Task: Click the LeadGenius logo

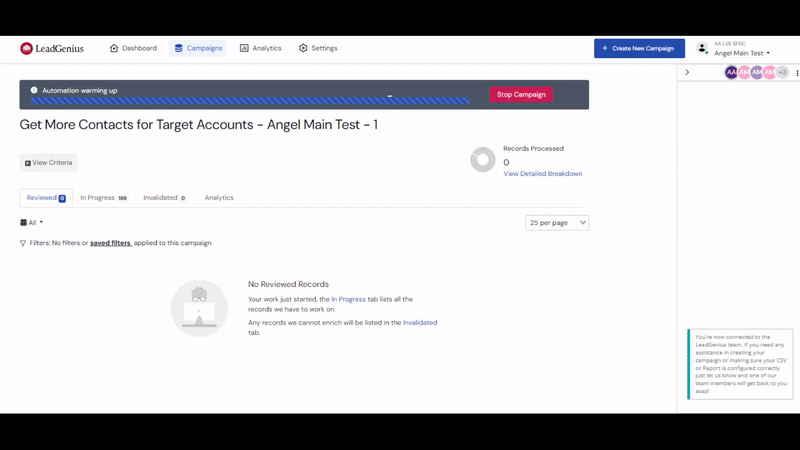Action: (52, 48)
